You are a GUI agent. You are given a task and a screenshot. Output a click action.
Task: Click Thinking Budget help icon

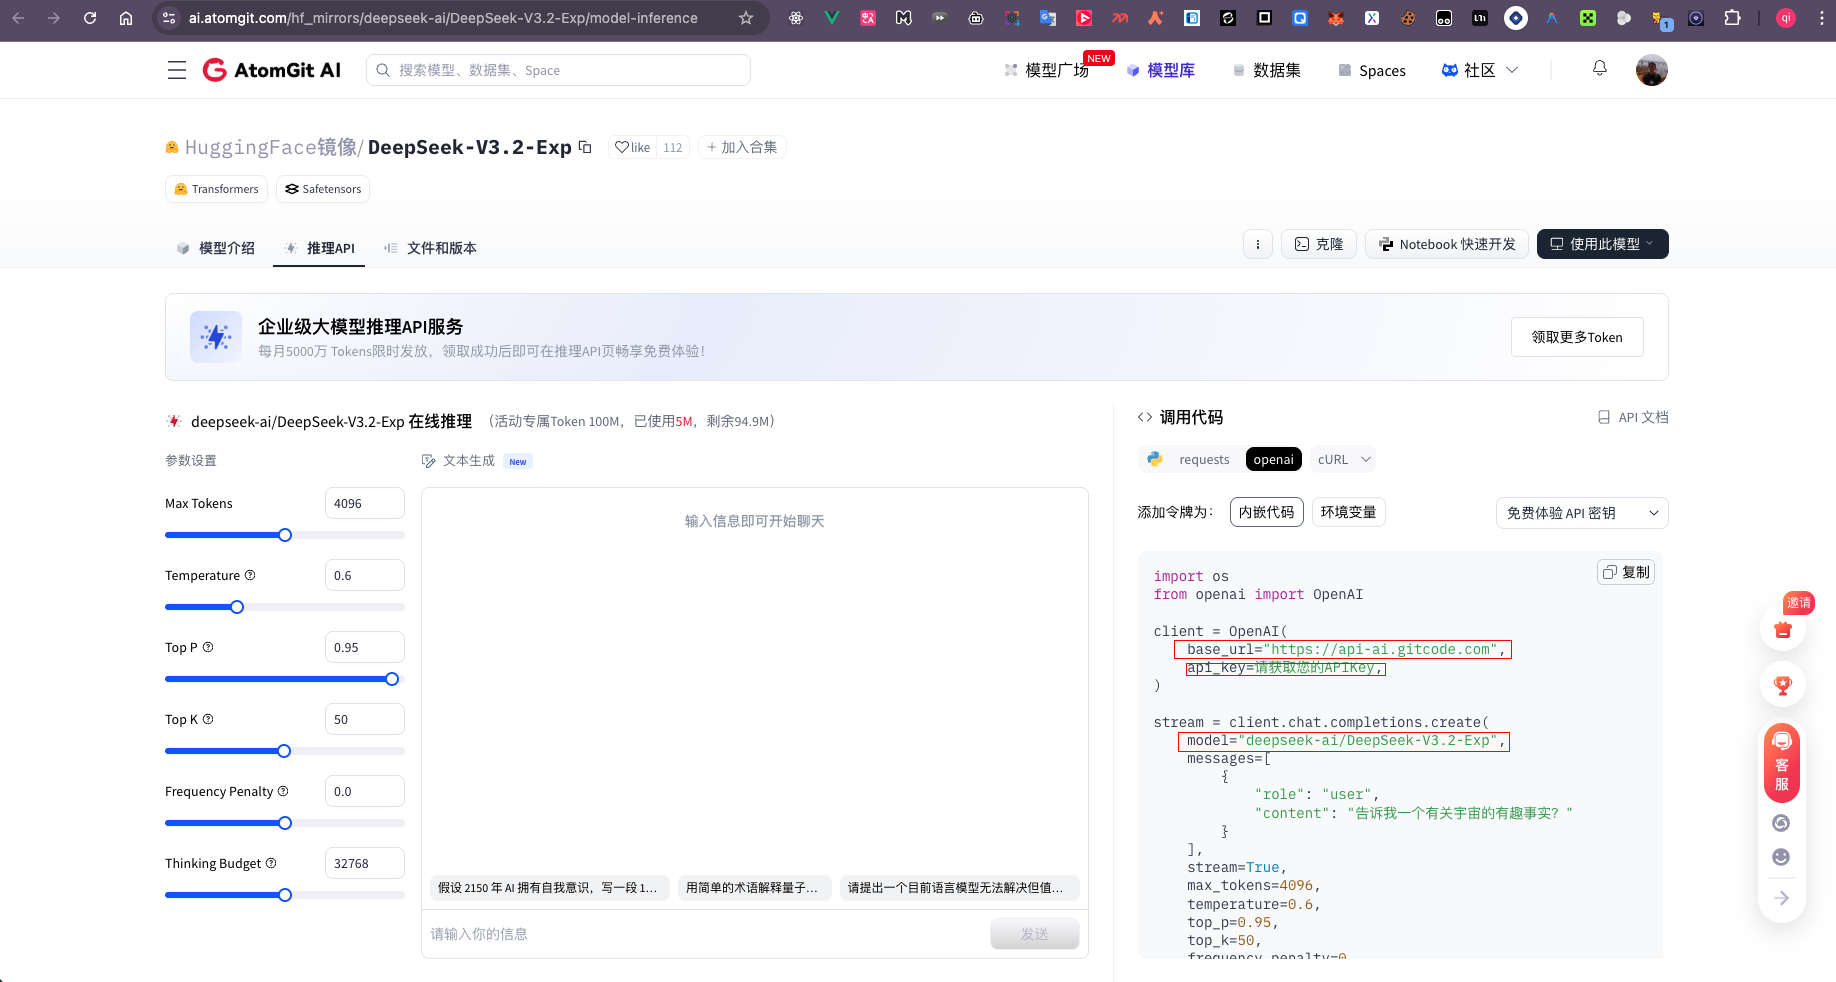point(271,863)
